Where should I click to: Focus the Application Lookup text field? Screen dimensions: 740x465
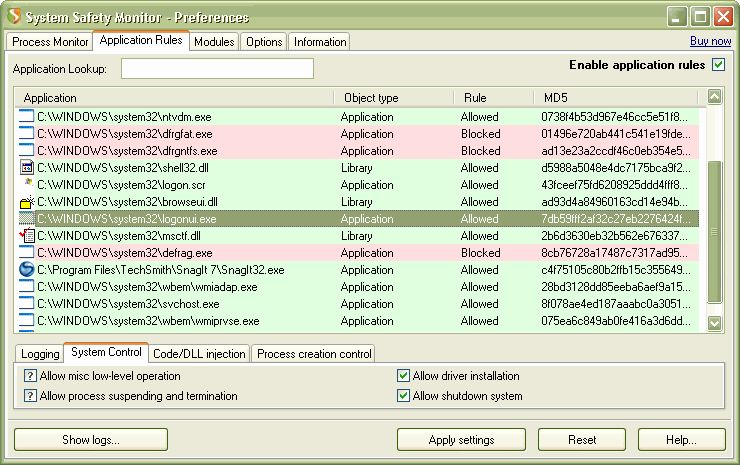[x=217, y=69]
